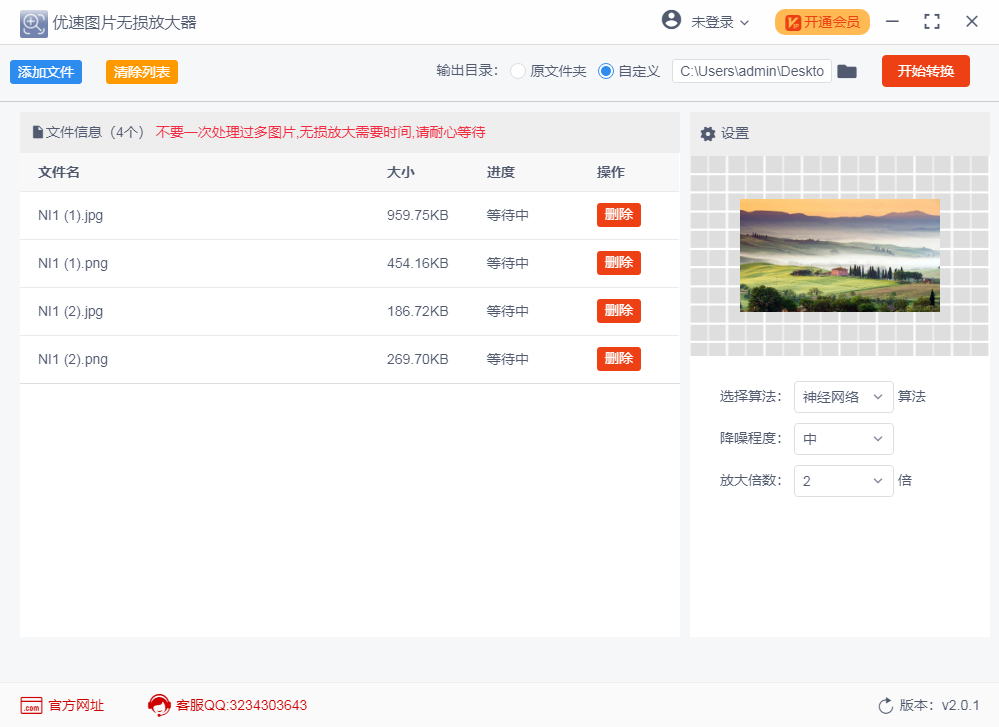Click the 版本 v2.0.1 text

coord(939,705)
